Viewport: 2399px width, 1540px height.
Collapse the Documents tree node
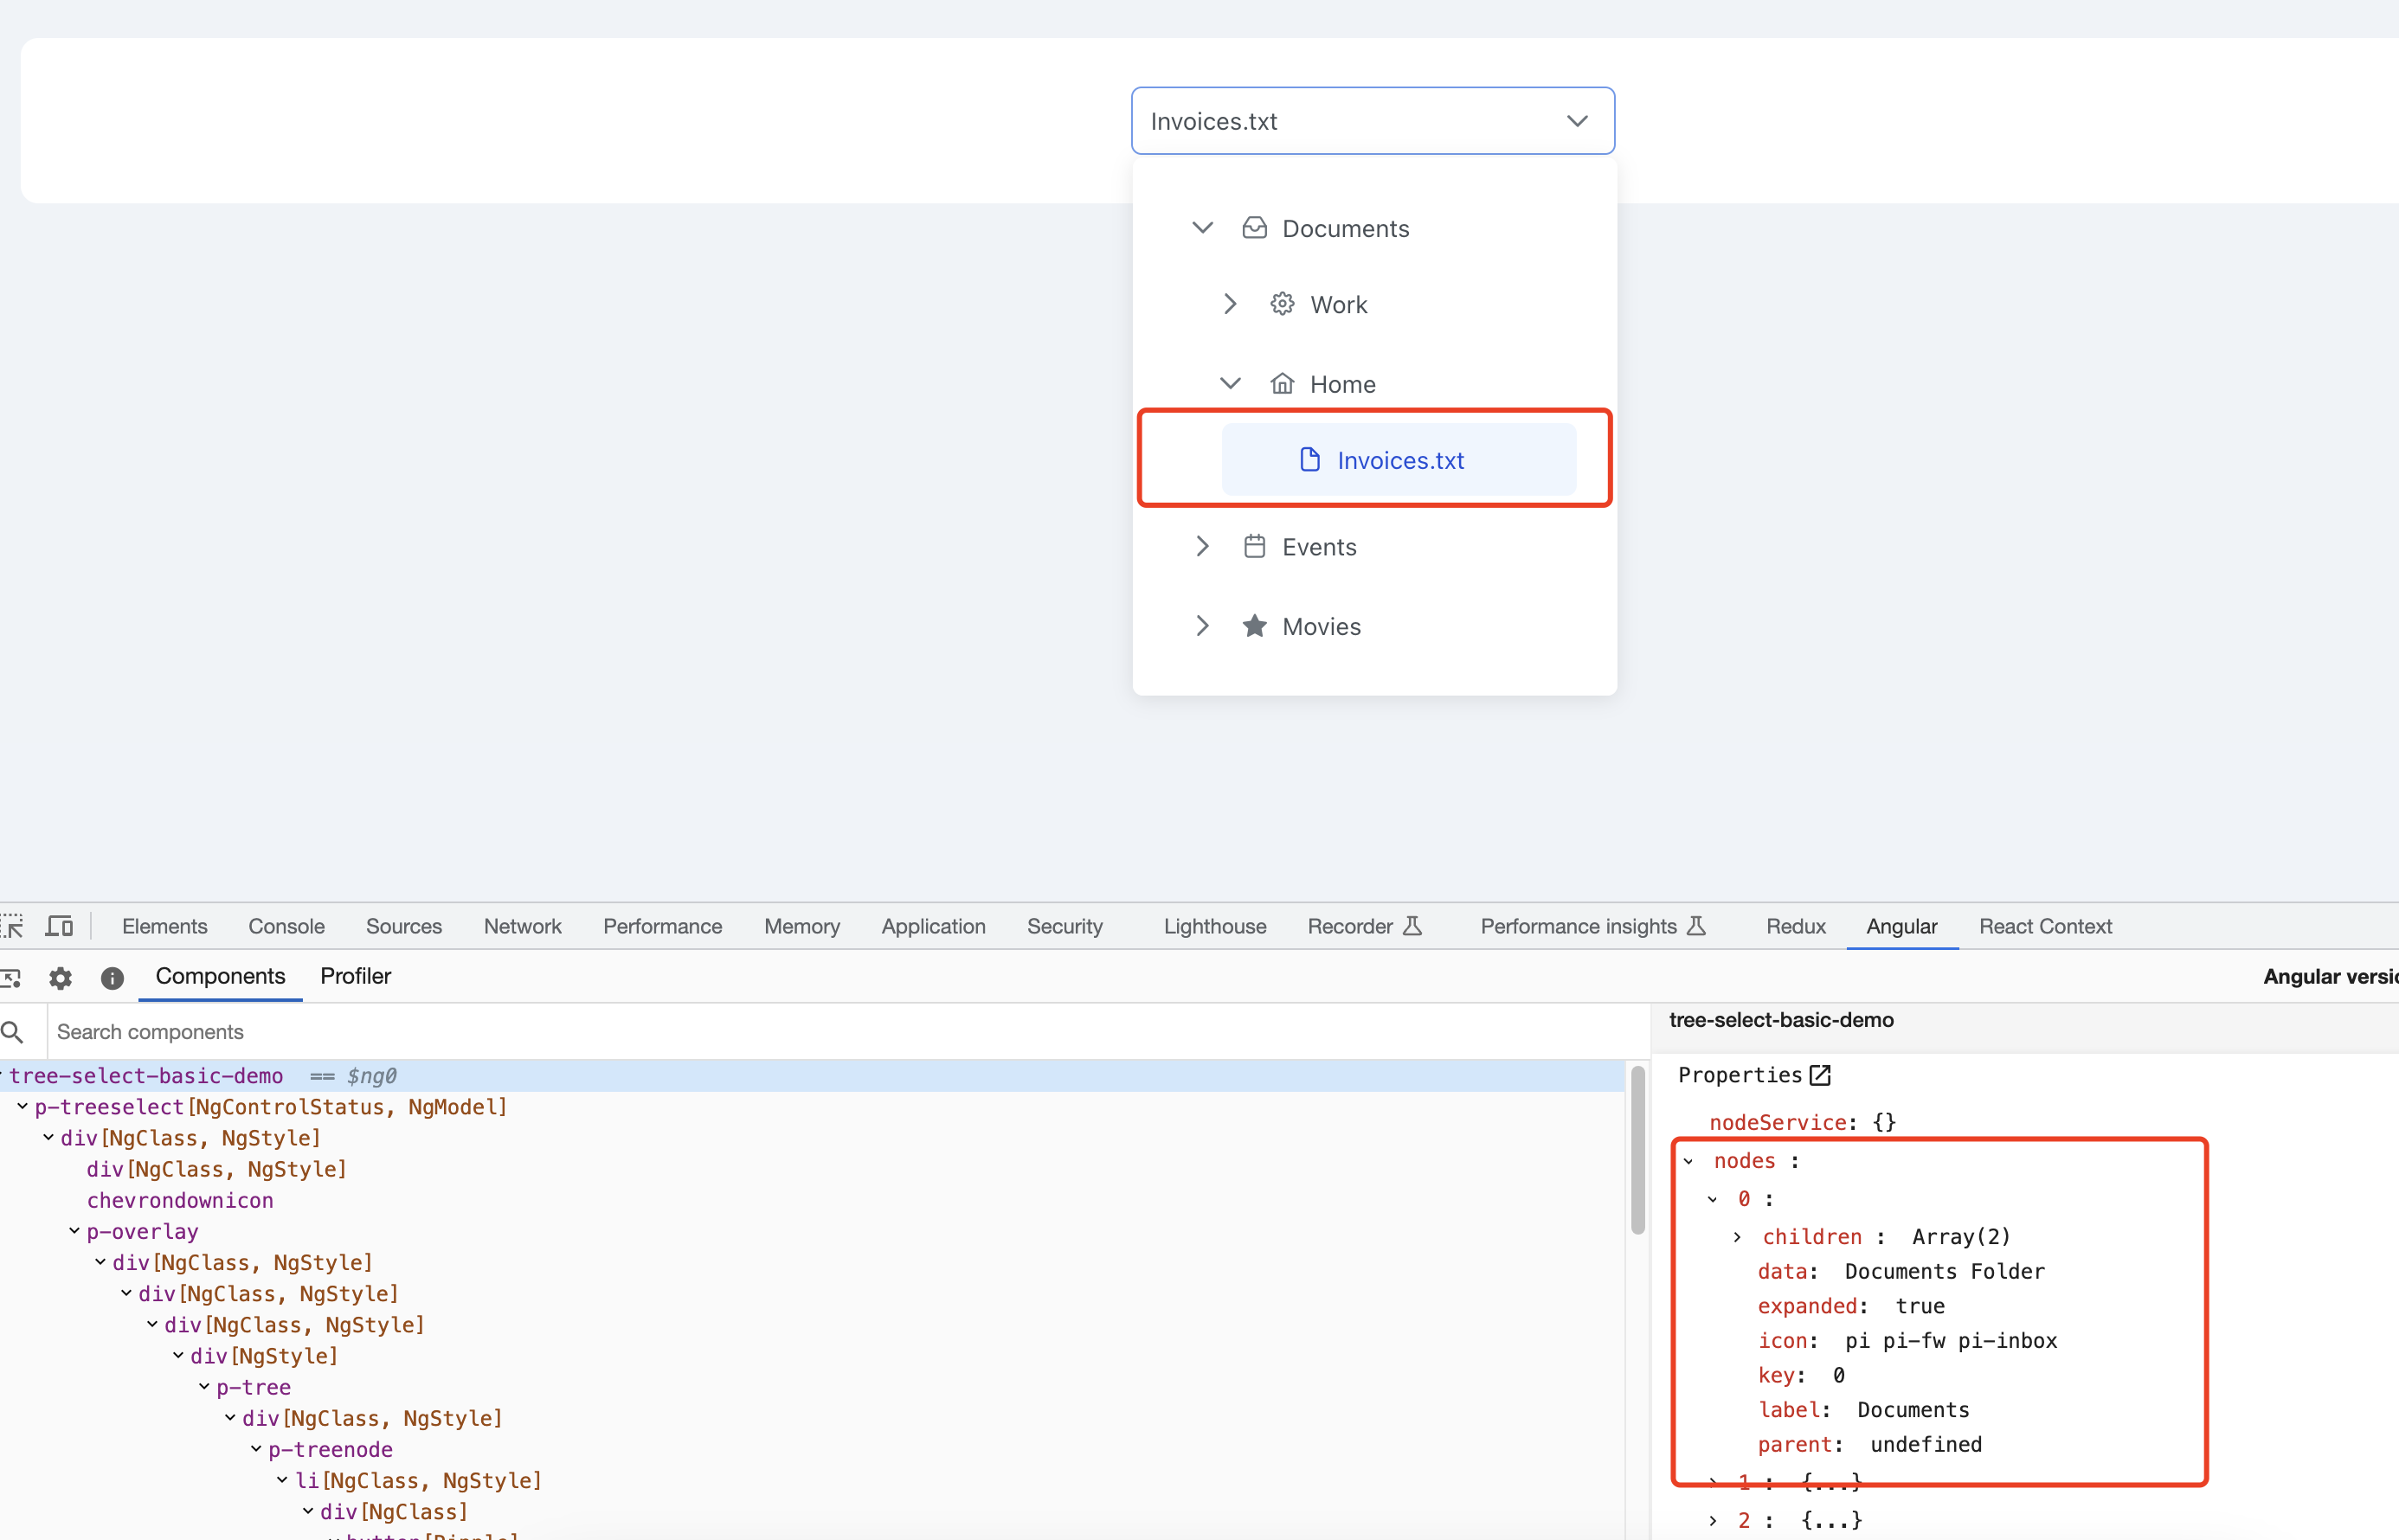(1202, 227)
